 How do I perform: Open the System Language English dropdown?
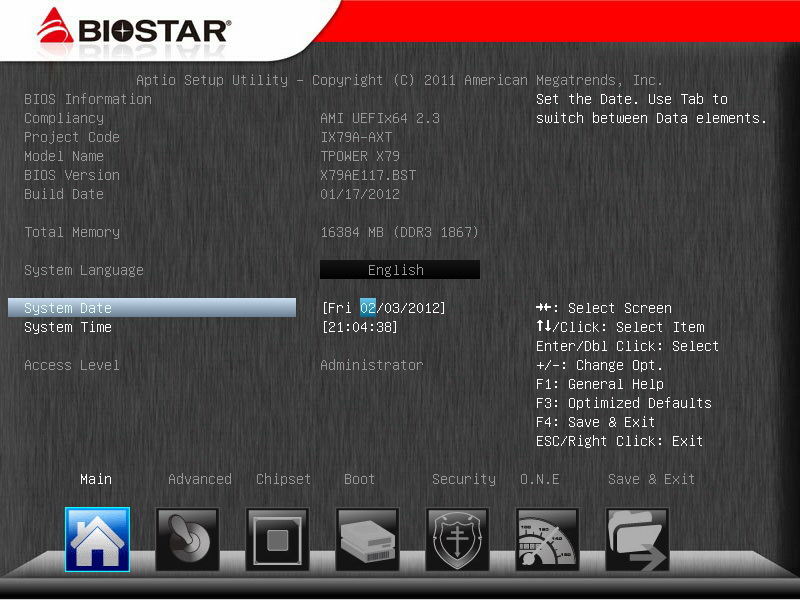click(399, 269)
